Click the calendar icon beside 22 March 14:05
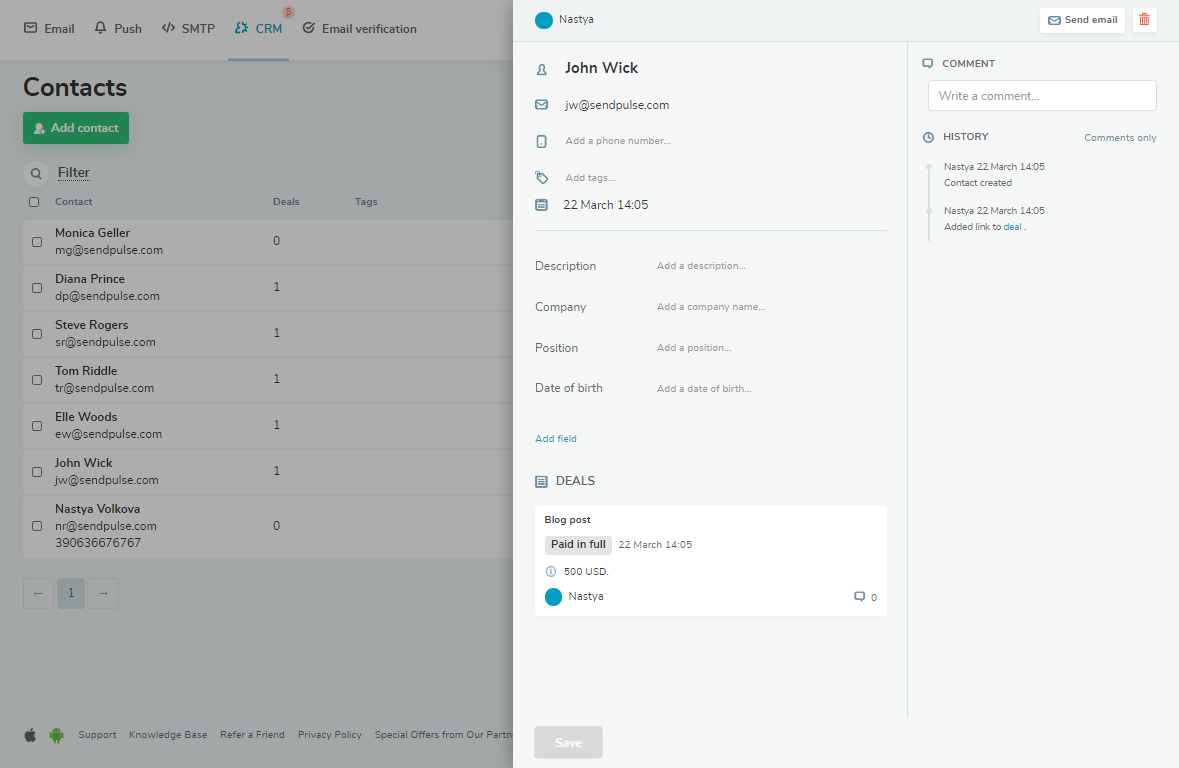Image resolution: width=1179 pixels, height=768 pixels. [541, 205]
